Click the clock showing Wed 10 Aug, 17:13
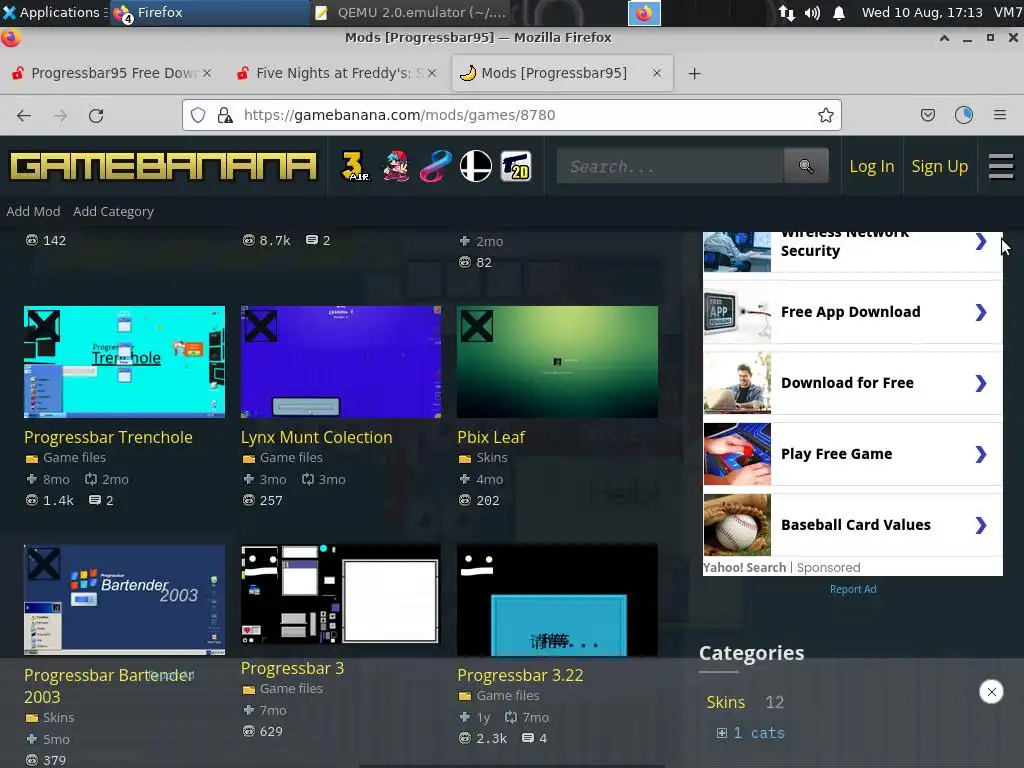The width and height of the screenshot is (1024, 768). 921,12
